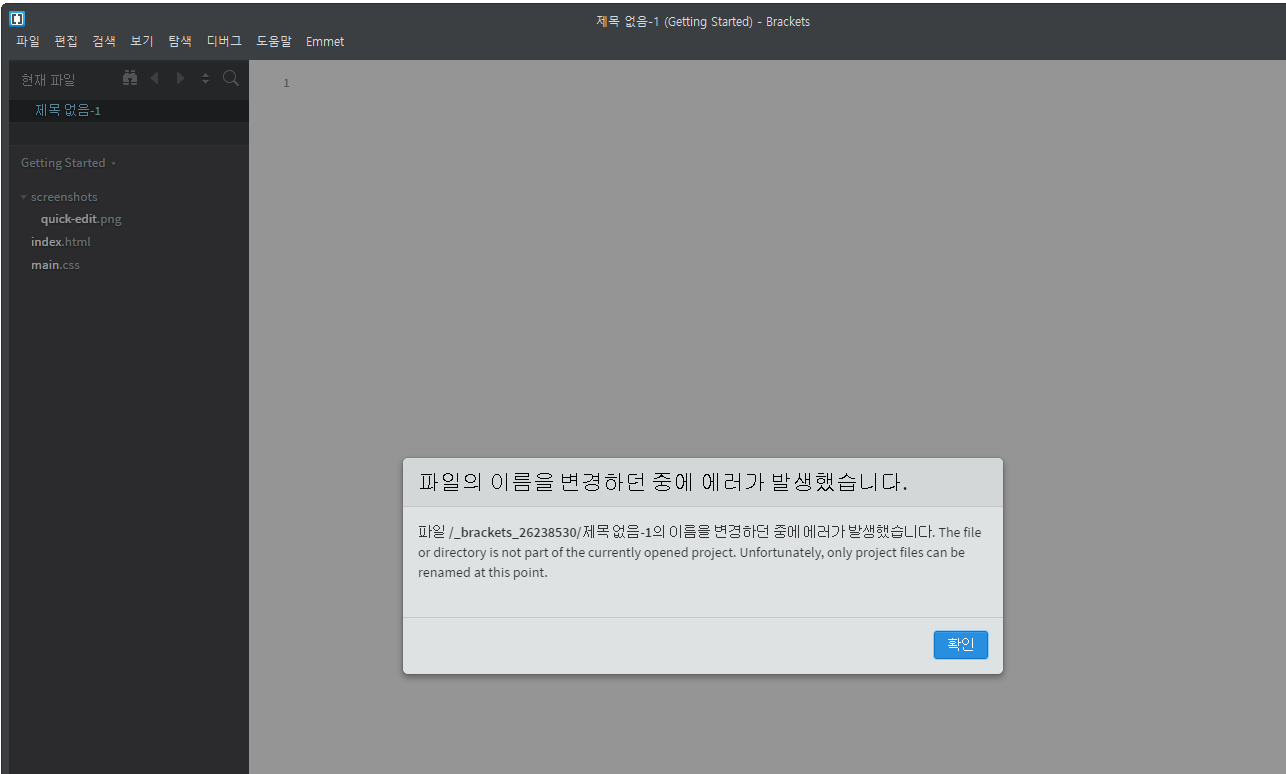Image resolution: width=1286 pixels, height=774 pixels.
Task: Expand the 파일 menu
Action: [x=27, y=41]
